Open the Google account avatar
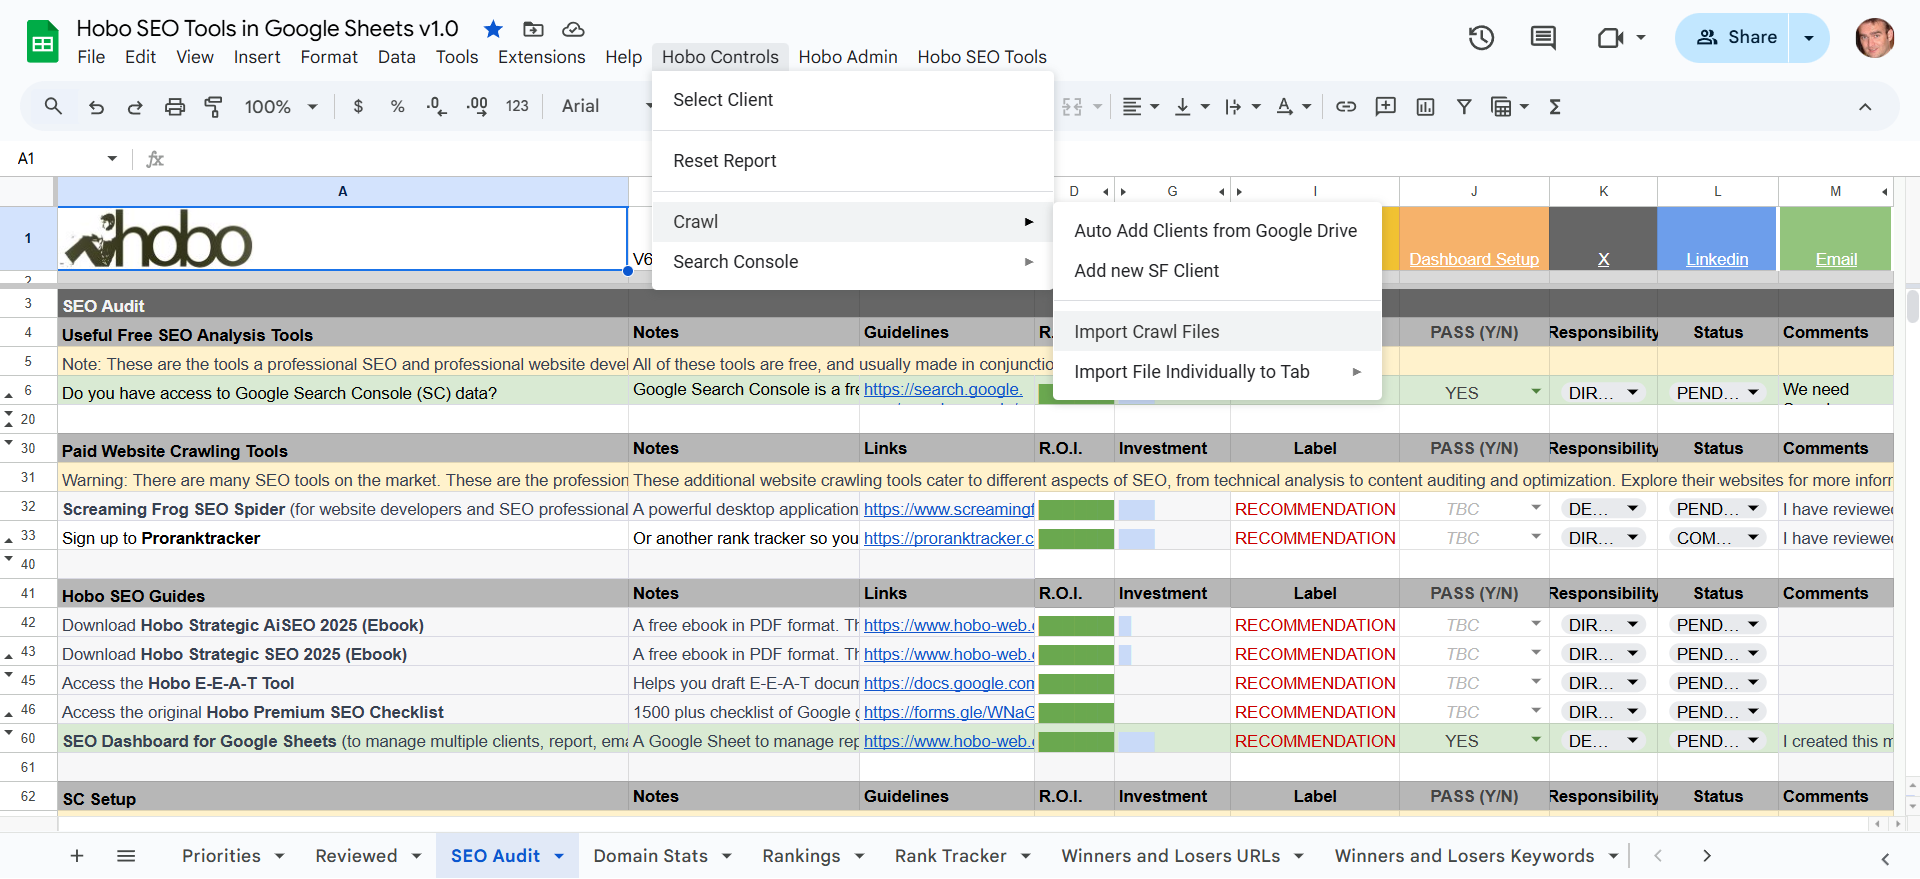The image size is (1920, 879). pyautogui.click(x=1874, y=38)
